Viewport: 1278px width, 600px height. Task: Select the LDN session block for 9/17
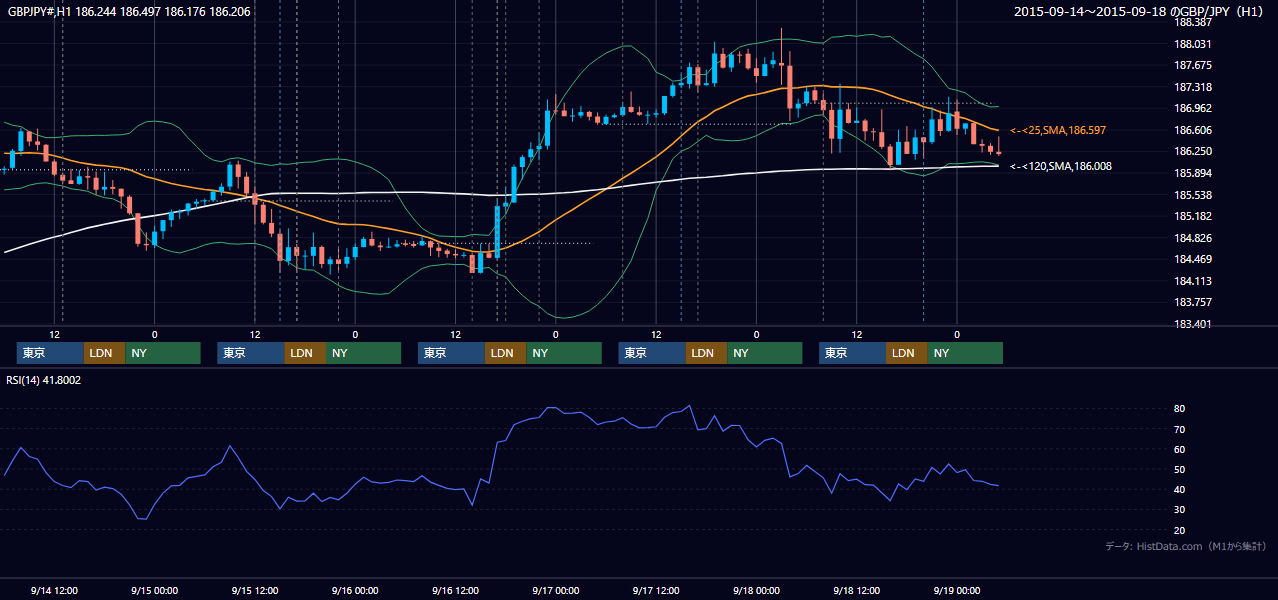(706, 353)
